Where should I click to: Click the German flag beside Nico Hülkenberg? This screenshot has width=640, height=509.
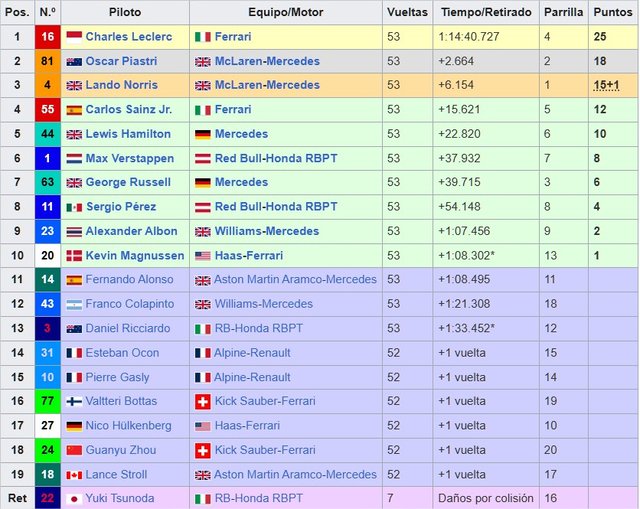[x=74, y=426]
